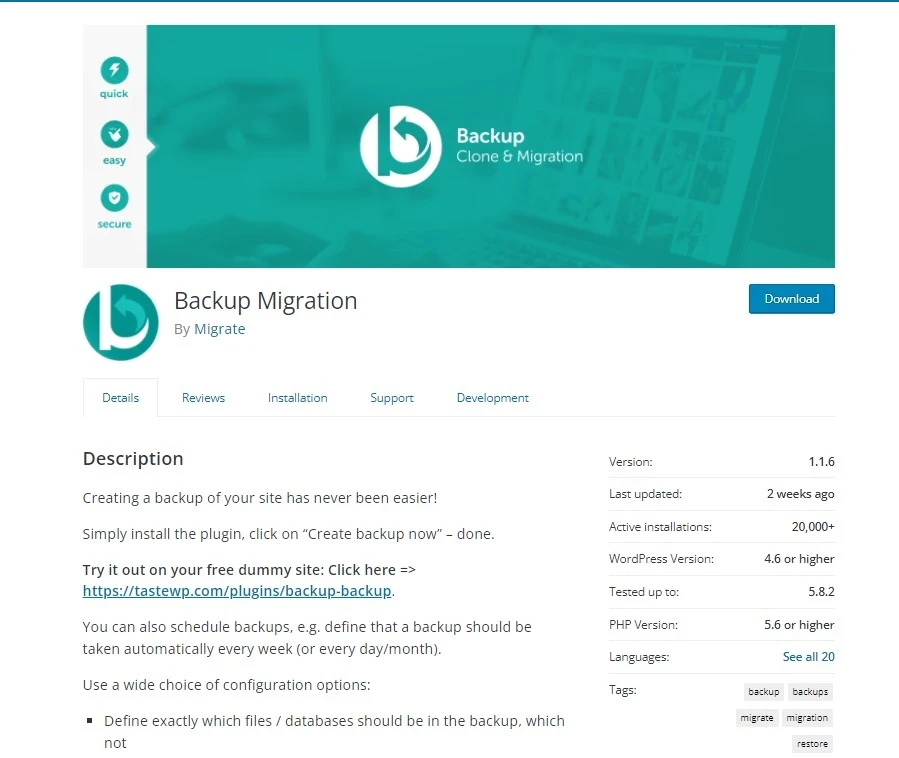
Task: View the Development tab
Action: point(492,397)
